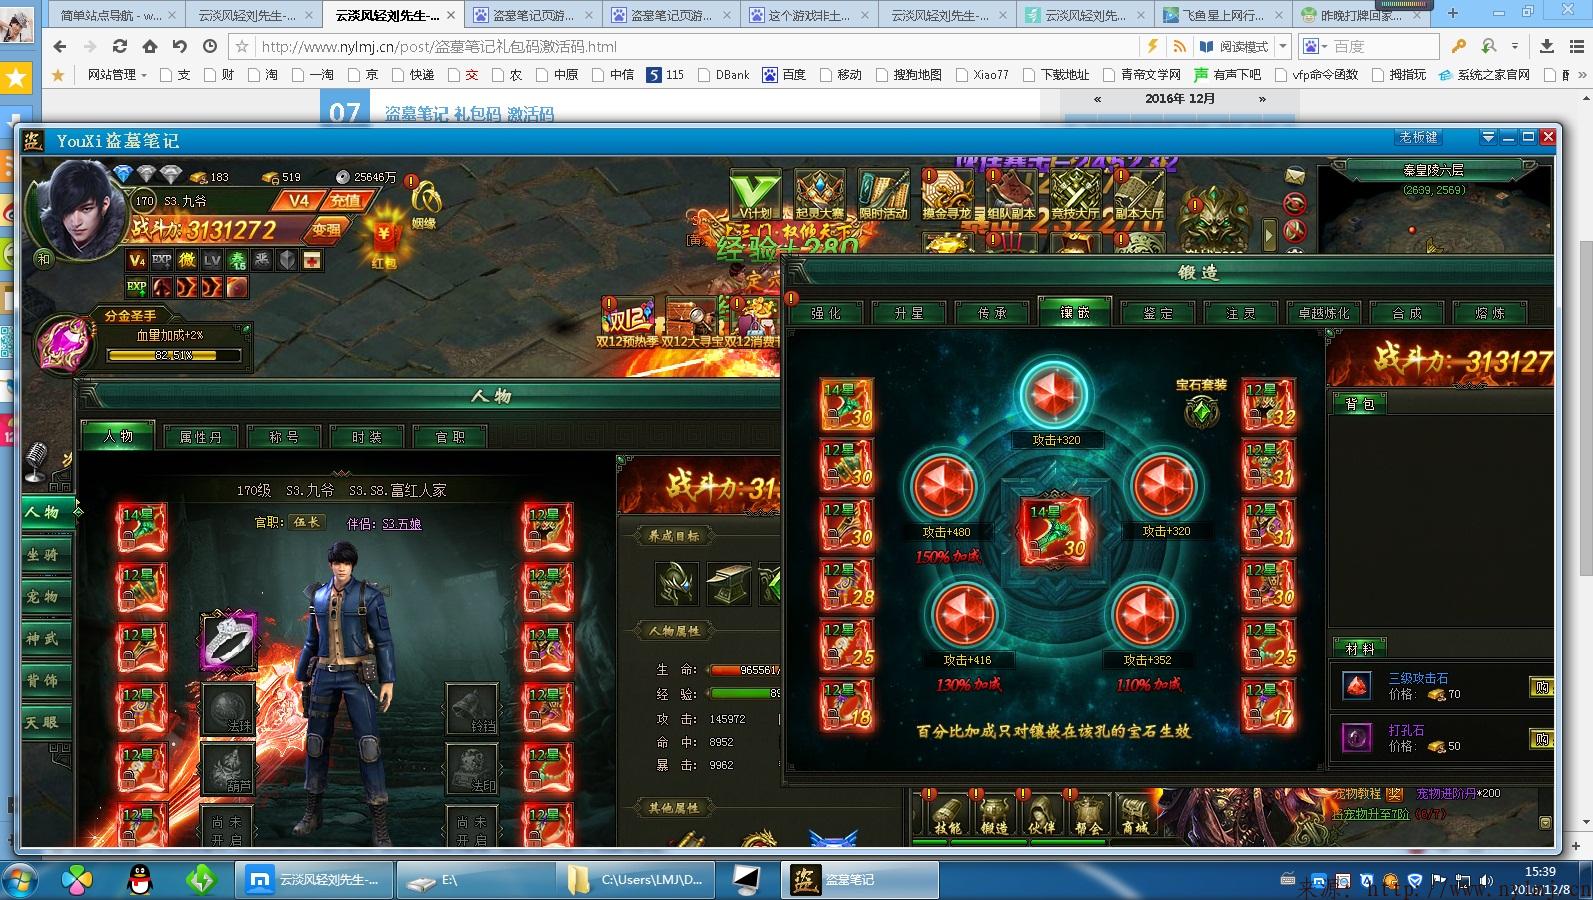Switch to the 注灵 forge tab
The height and width of the screenshot is (900, 1593).
click(1241, 313)
